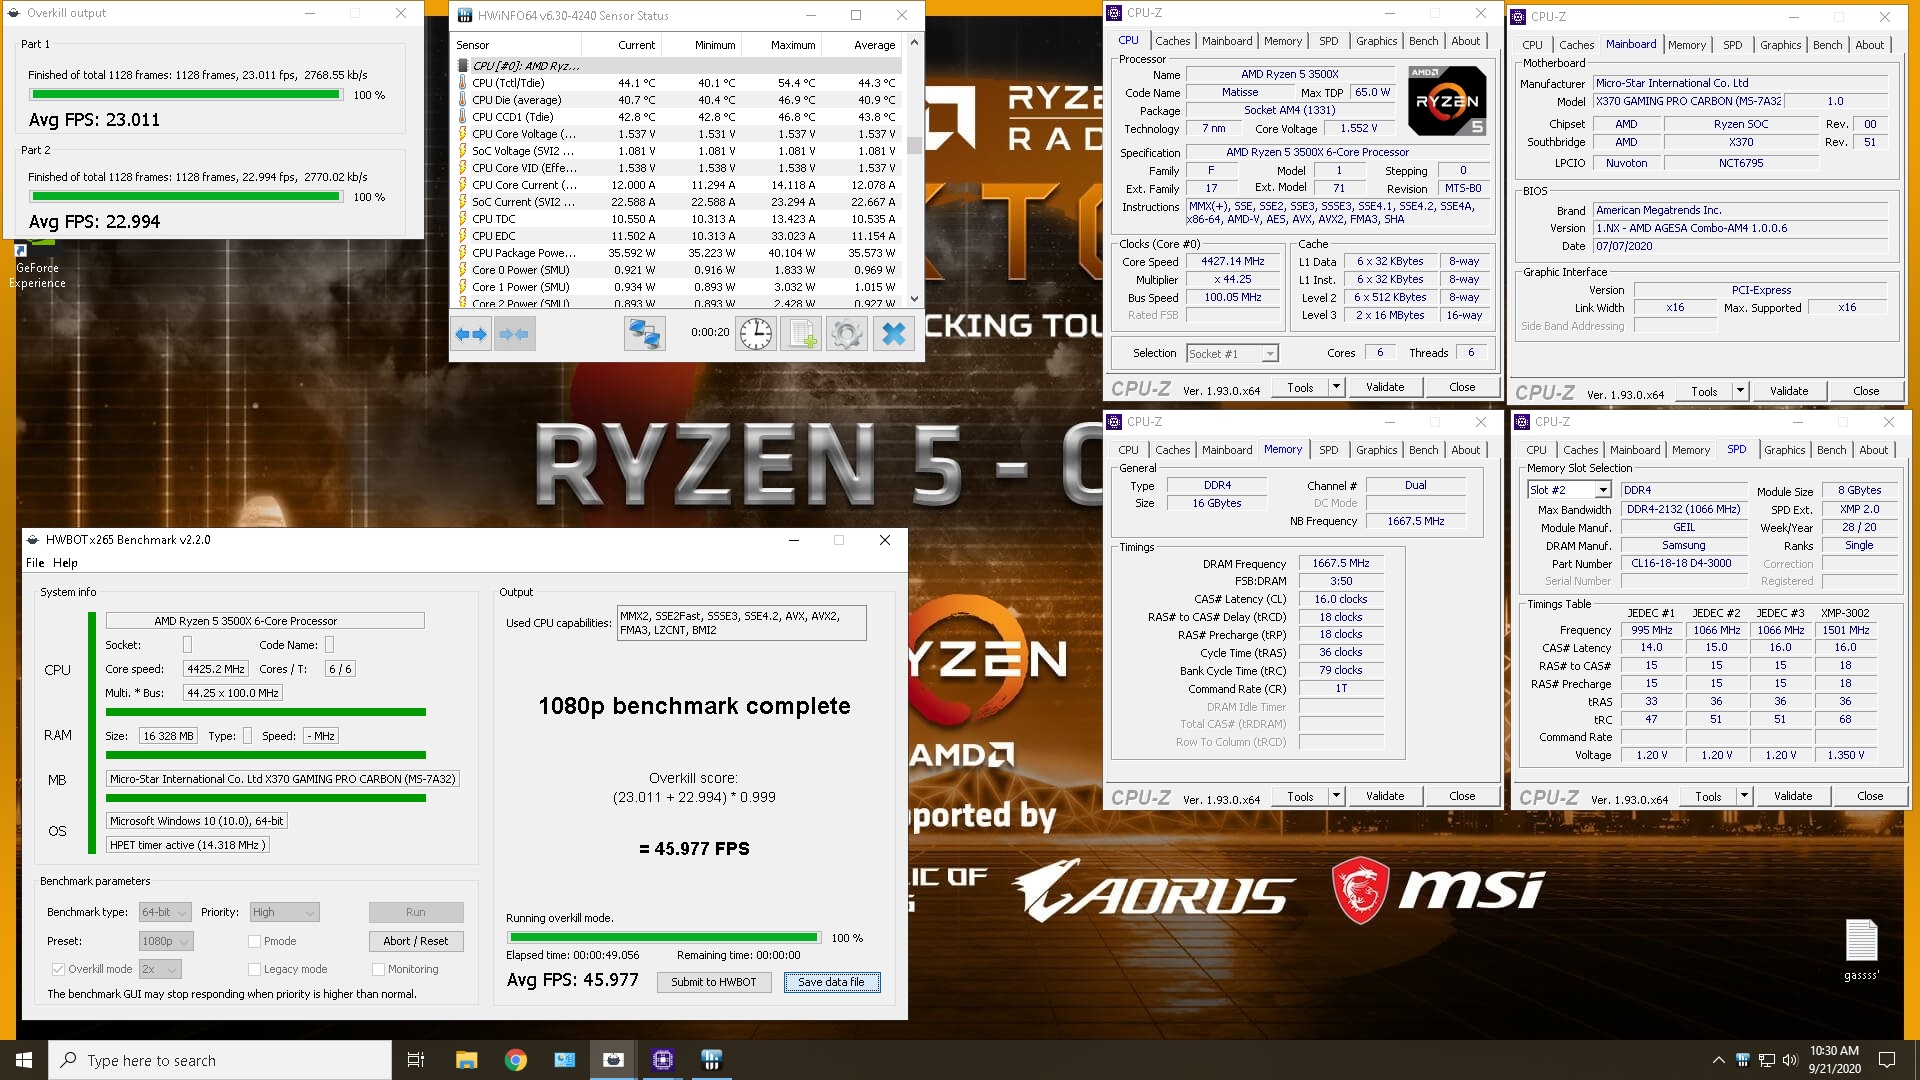The image size is (1920, 1080).
Task: Open CPU-Z purple taskbar icon
Action: [663, 1060]
